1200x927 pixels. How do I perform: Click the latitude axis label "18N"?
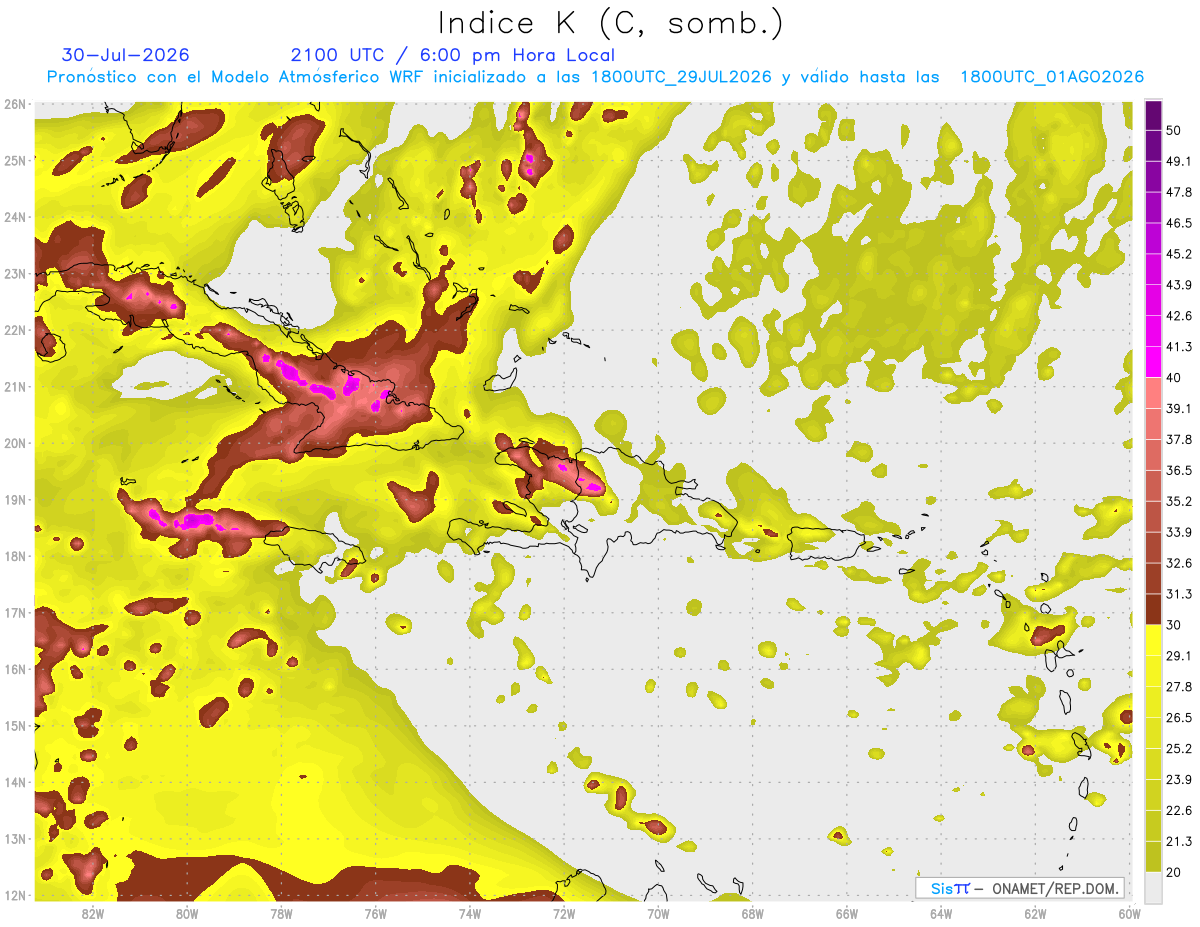[14, 556]
